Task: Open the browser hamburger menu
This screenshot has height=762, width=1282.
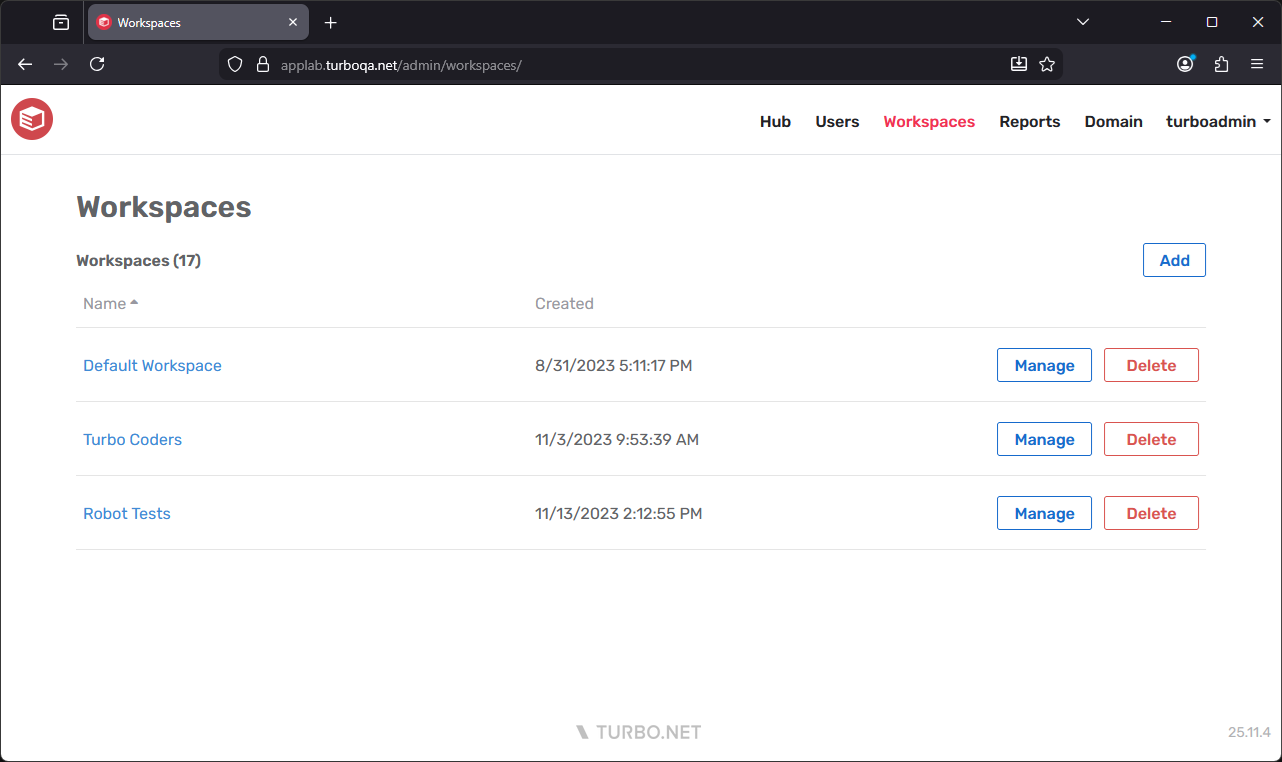Action: (x=1257, y=63)
